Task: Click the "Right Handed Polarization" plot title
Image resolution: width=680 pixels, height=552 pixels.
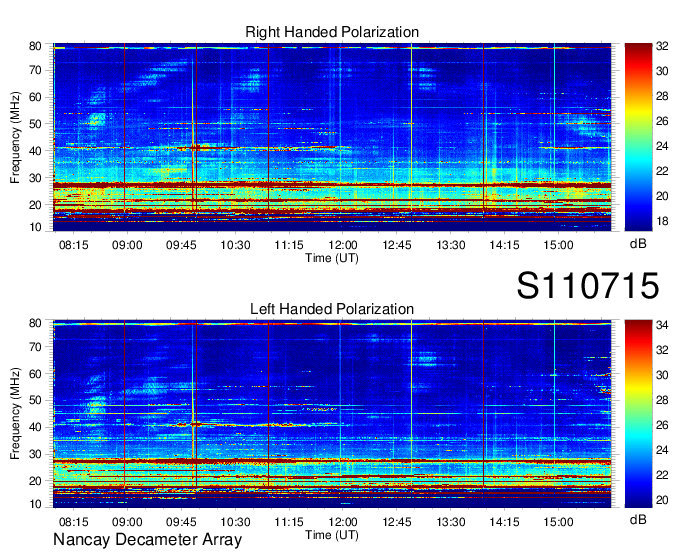Action: [332, 32]
